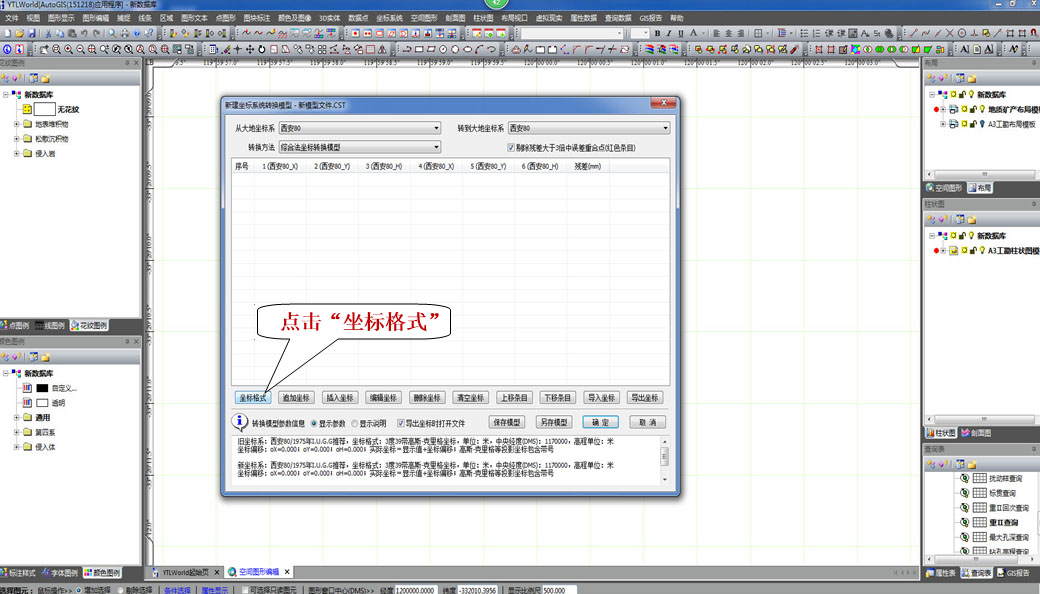The image size is (1040, 594).
Task: Toggle 导出坐标时打开文件 checkbox
Action: click(x=401, y=423)
